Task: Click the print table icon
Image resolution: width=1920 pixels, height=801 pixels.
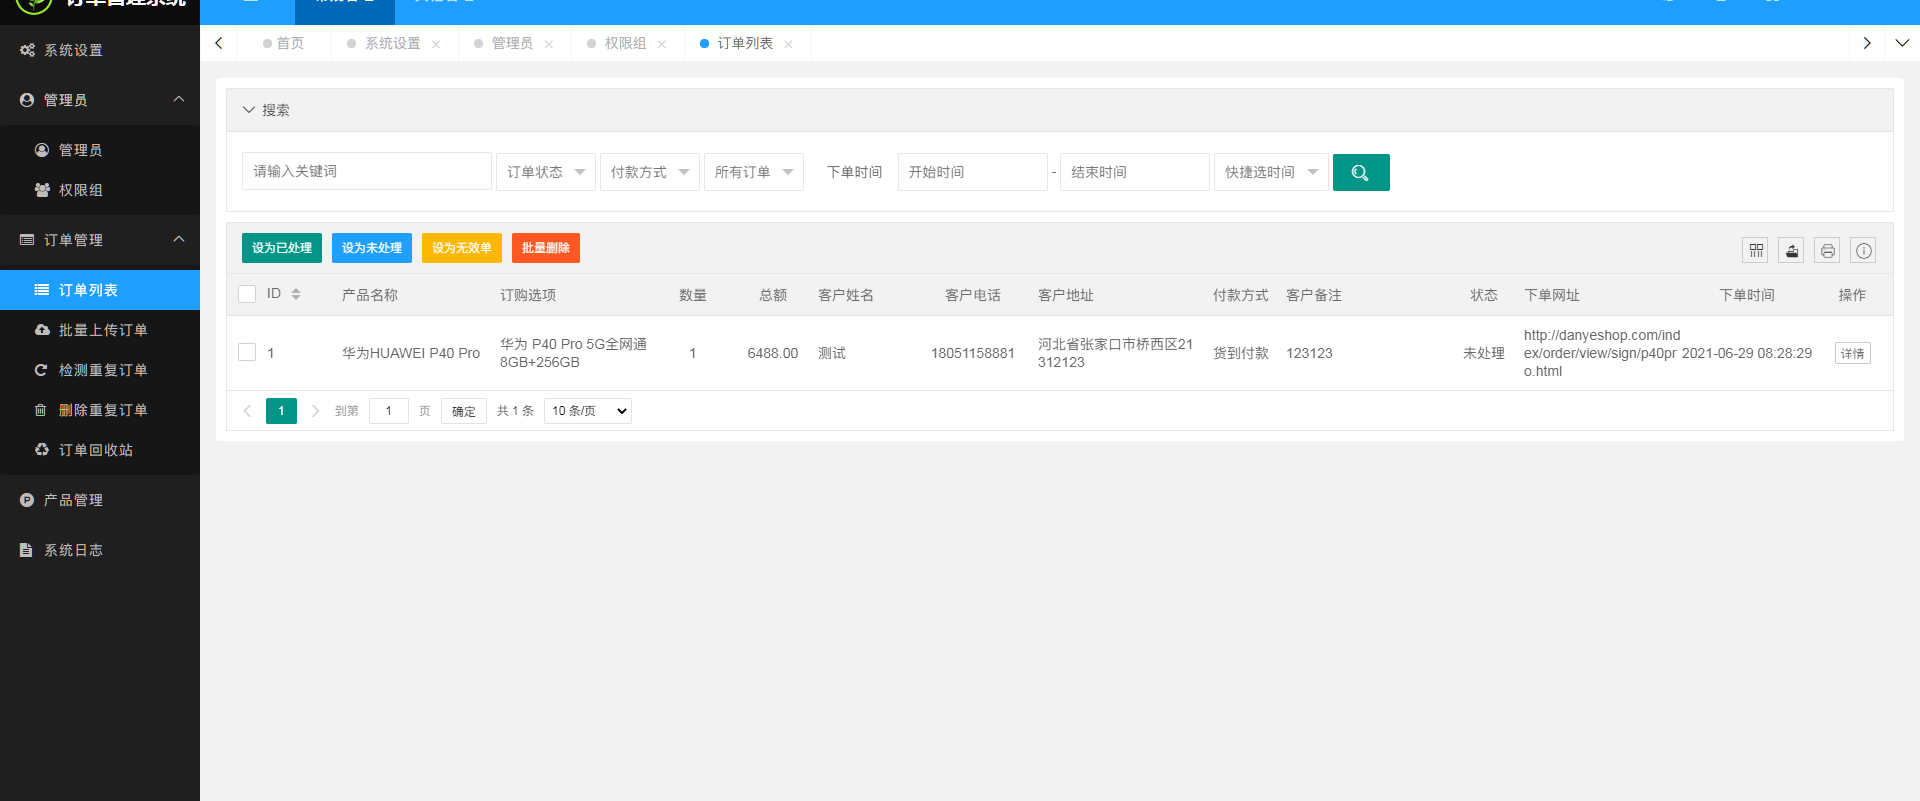Action: coord(1827,250)
